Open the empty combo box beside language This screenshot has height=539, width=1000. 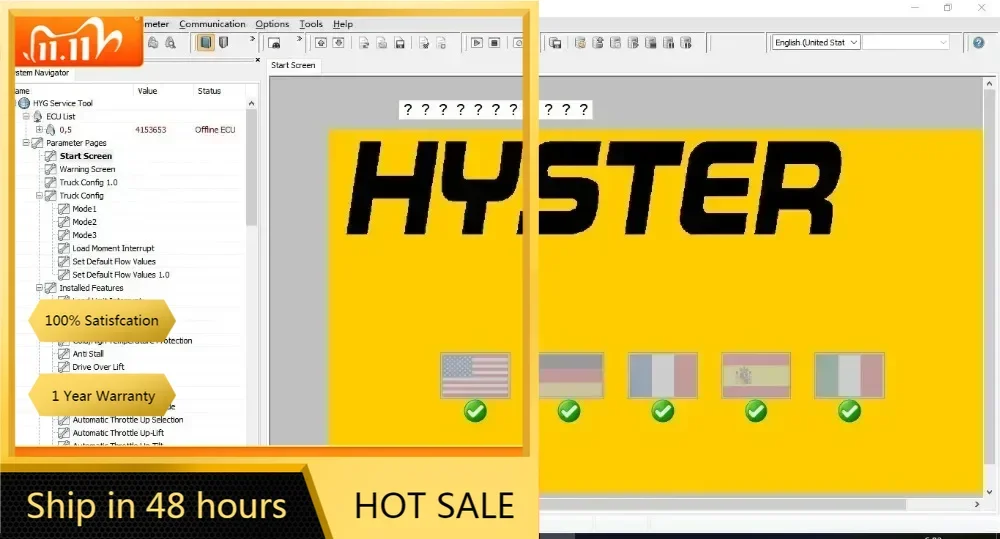point(906,42)
